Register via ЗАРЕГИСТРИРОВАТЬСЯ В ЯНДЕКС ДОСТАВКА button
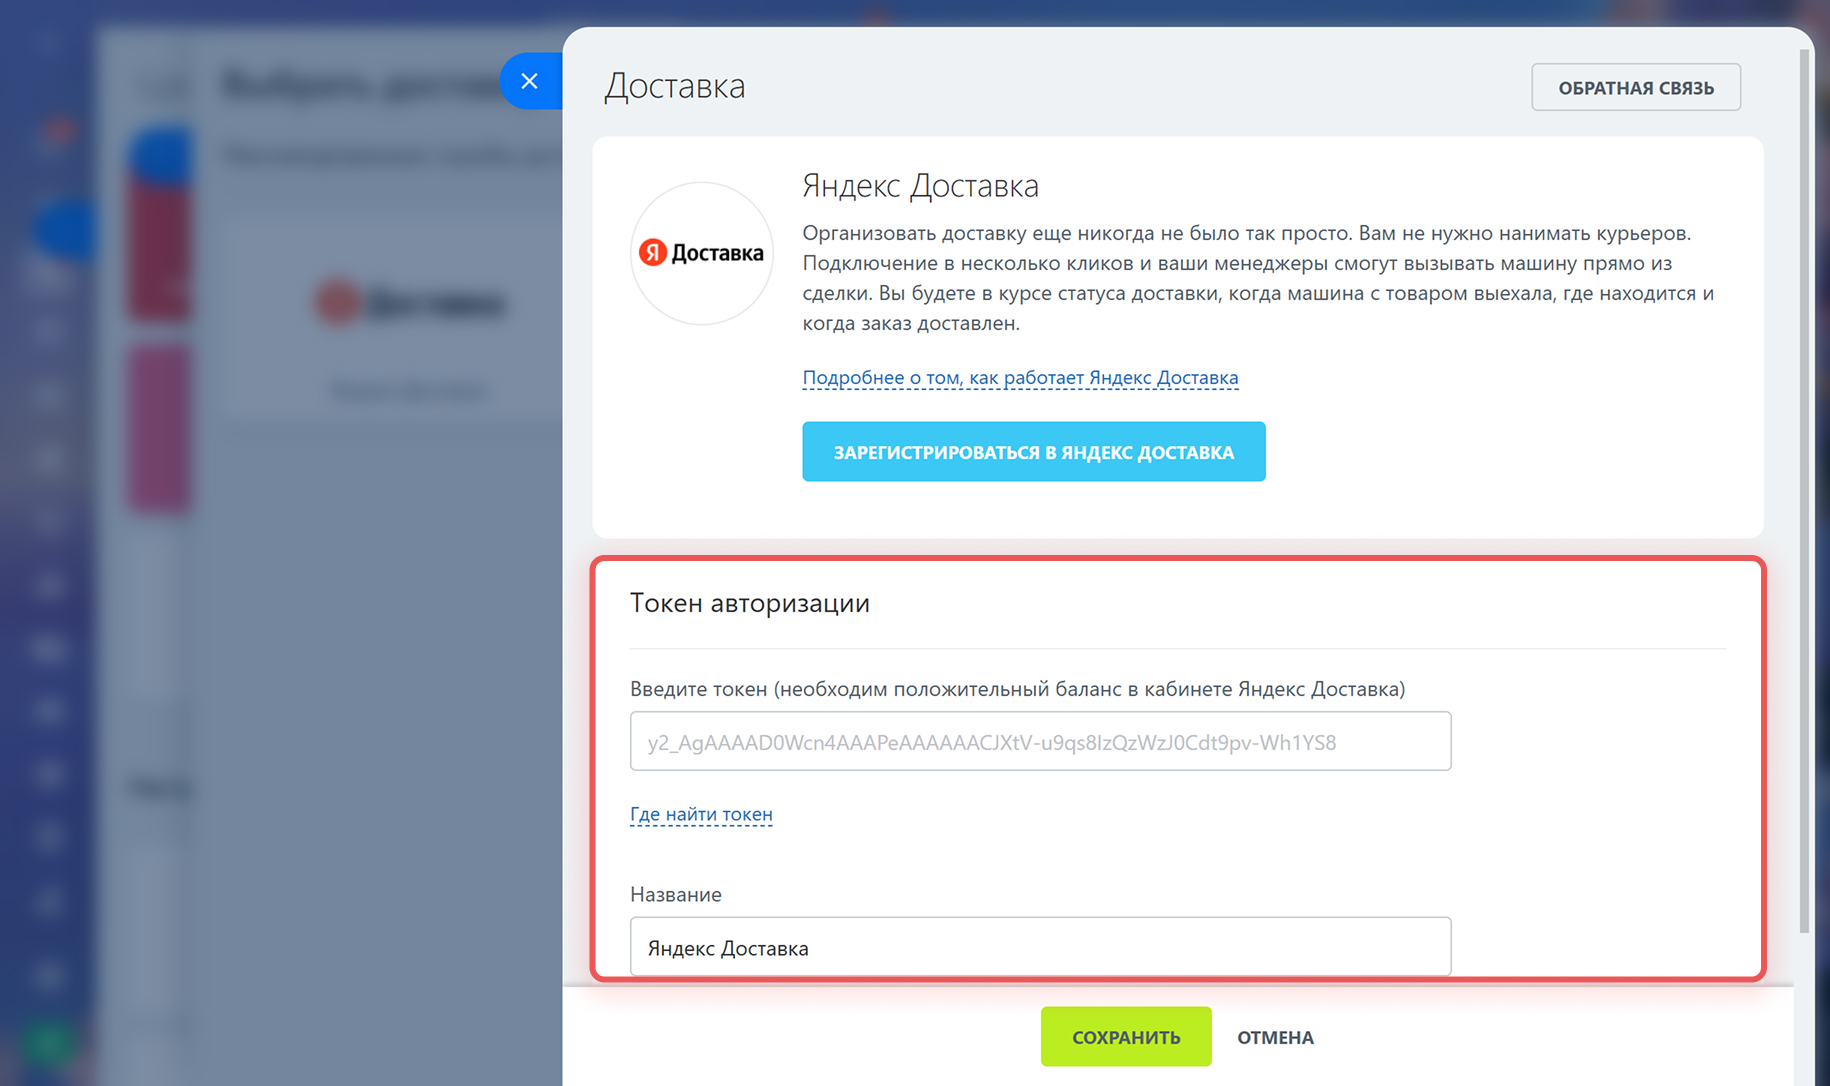Viewport: 1830px width, 1086px height. pos(1034,452)
